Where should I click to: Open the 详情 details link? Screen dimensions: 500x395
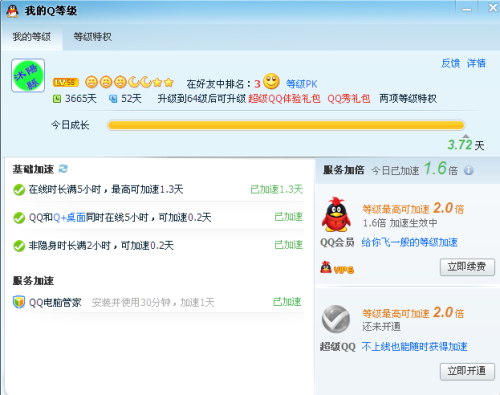pos(476,63)
